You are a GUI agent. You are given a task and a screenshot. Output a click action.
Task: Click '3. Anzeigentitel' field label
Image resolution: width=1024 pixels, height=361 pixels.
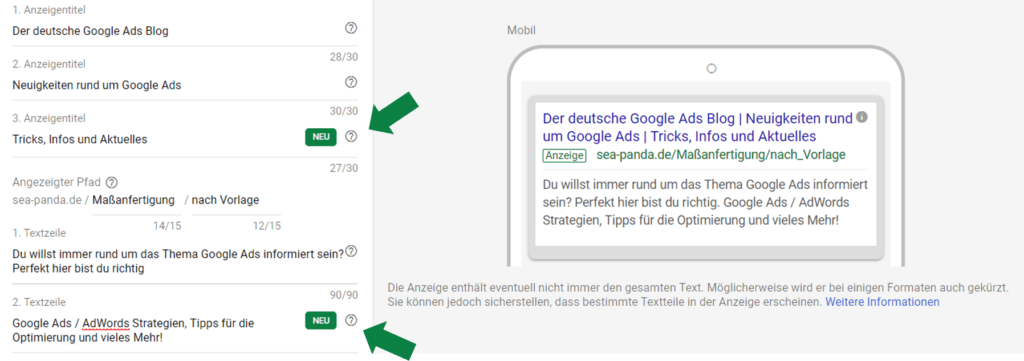pos(49,118)
